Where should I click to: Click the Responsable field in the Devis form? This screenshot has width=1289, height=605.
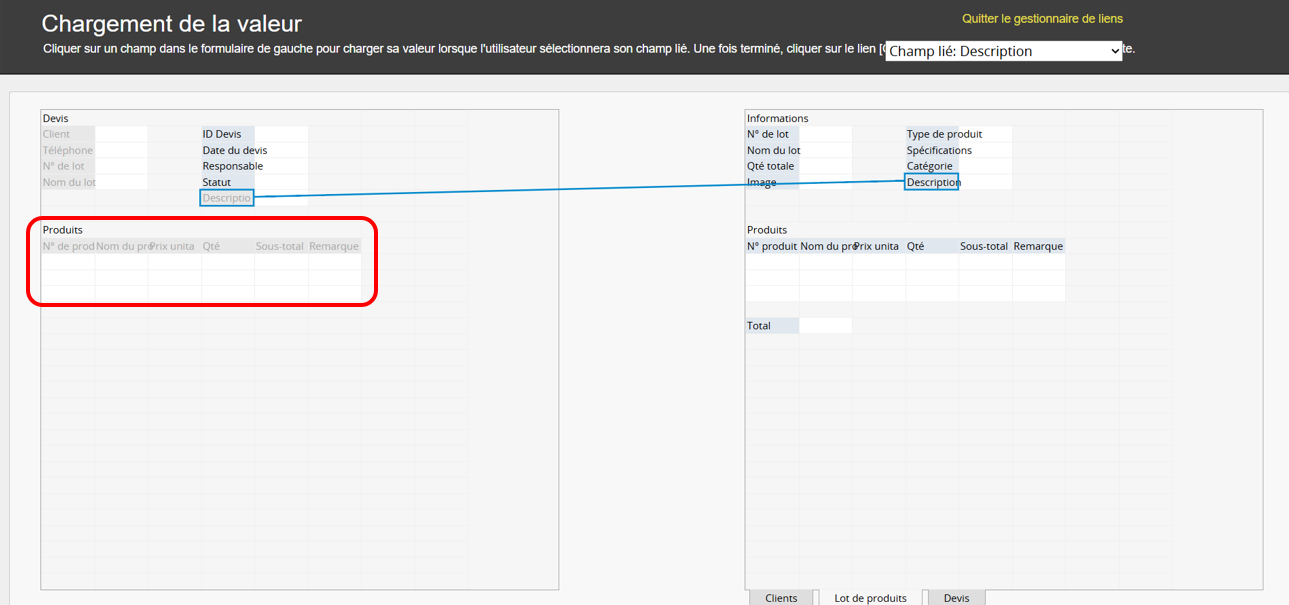(x=232, y=166)
